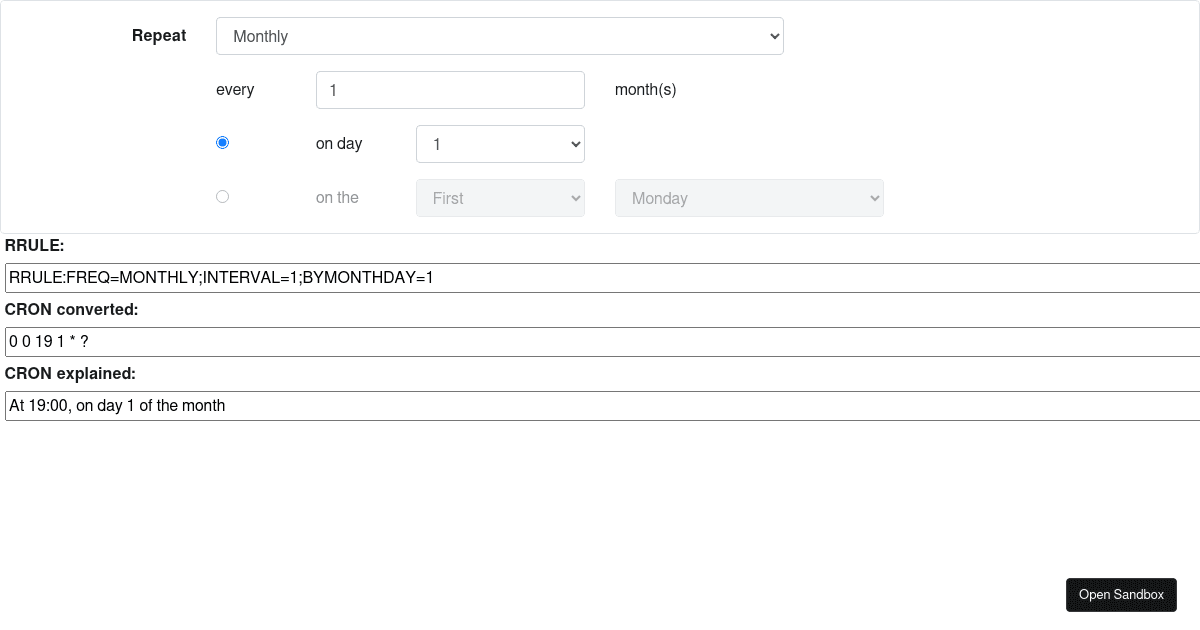Click the 'month(s)' unit label
The height and width of the screenshot is (630, 1200).
[645, 89]
